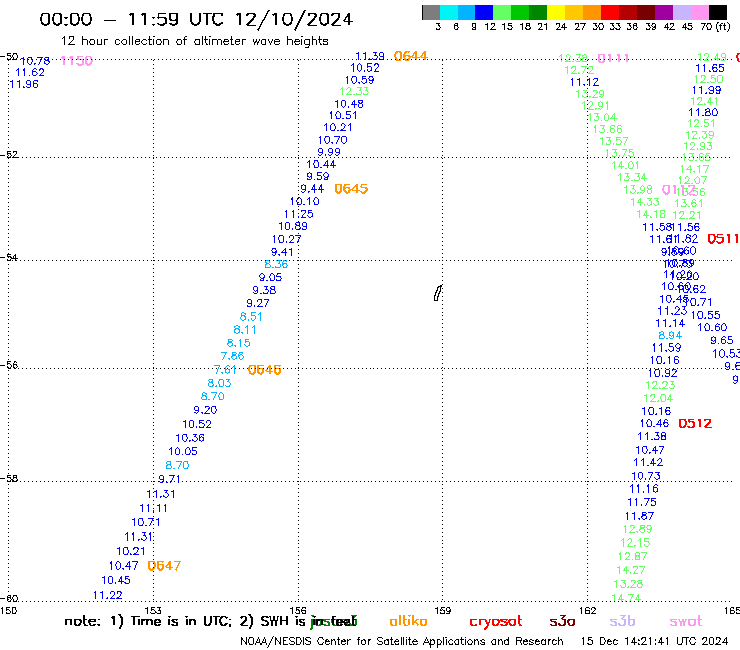The width and height of the screenshot is (740, 650).
Task: Click the NOAA/NESDIS credit line at bottom
Action: [x=402, y=641]
